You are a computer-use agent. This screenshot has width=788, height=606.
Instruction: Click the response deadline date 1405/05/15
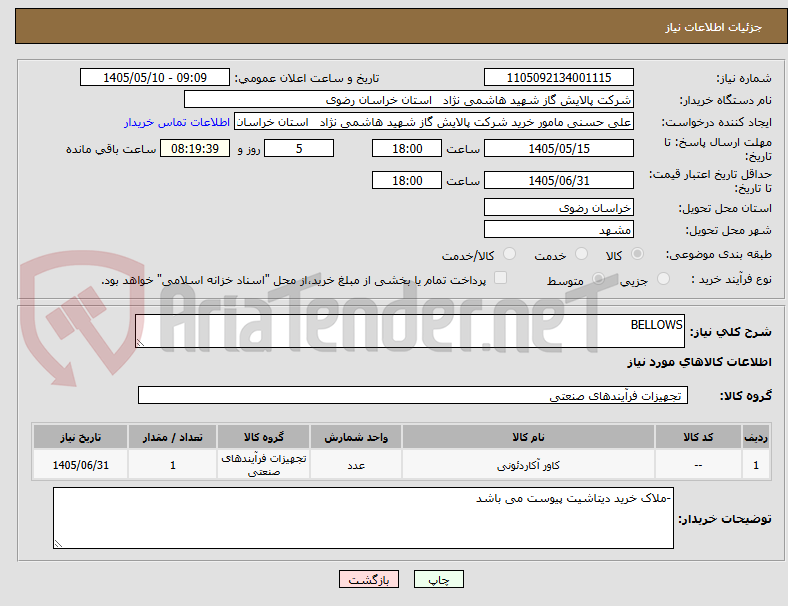pos(559,148)
